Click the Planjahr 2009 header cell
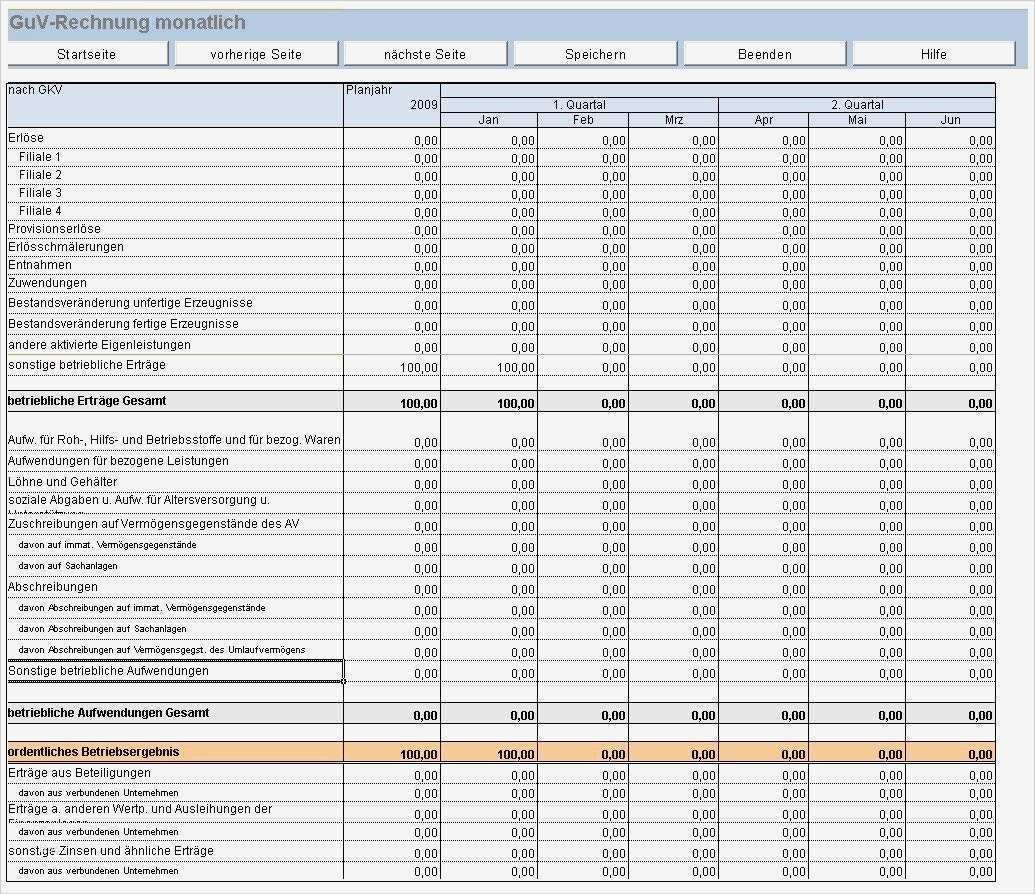The image size is (1035, 894). point(392,105)
